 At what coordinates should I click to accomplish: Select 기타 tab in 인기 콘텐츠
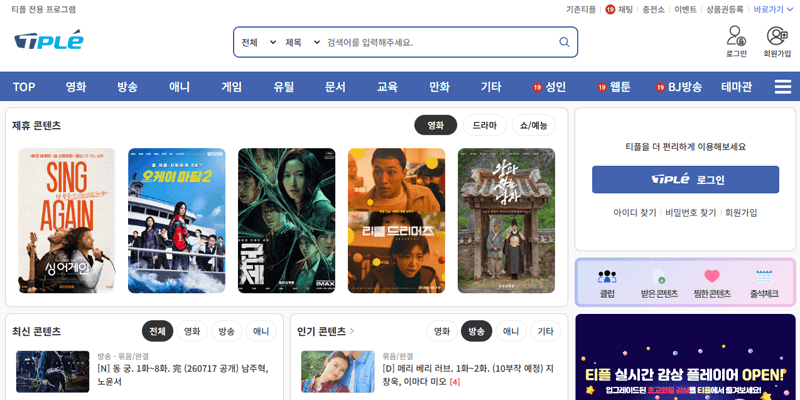pos(545,331)
